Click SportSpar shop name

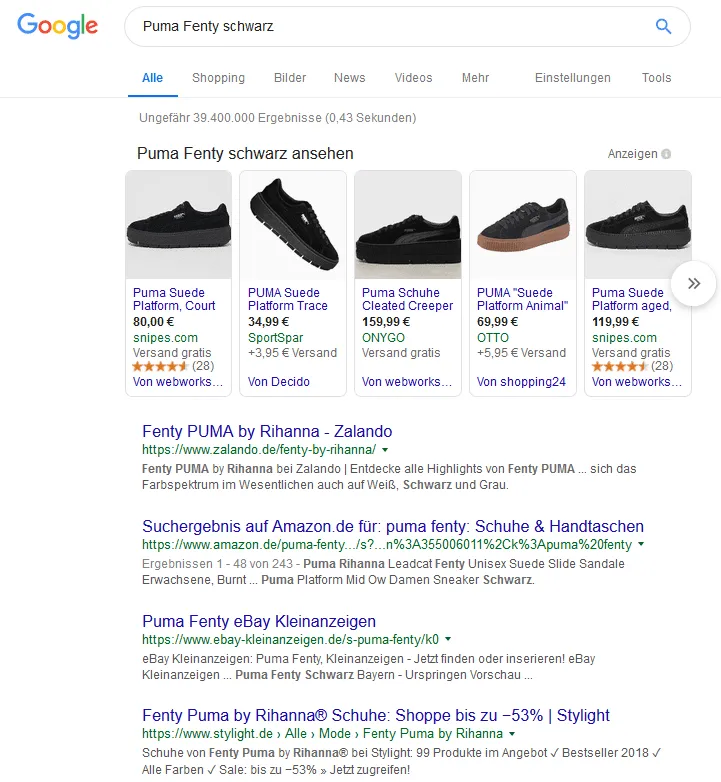(275, 338)
